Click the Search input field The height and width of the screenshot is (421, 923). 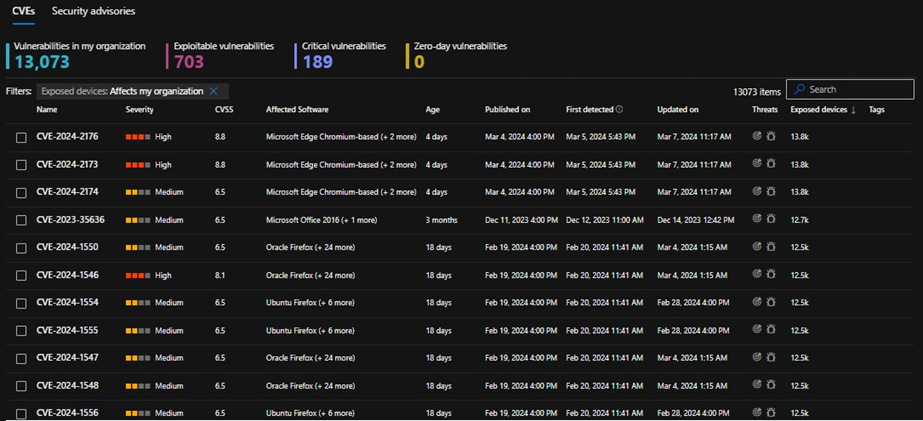855,90
